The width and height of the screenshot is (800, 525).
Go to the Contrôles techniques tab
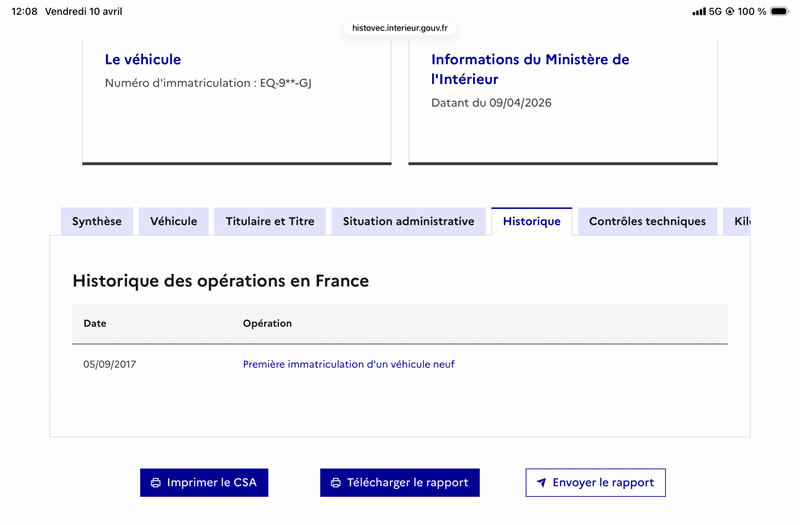[x=647, y=221]
